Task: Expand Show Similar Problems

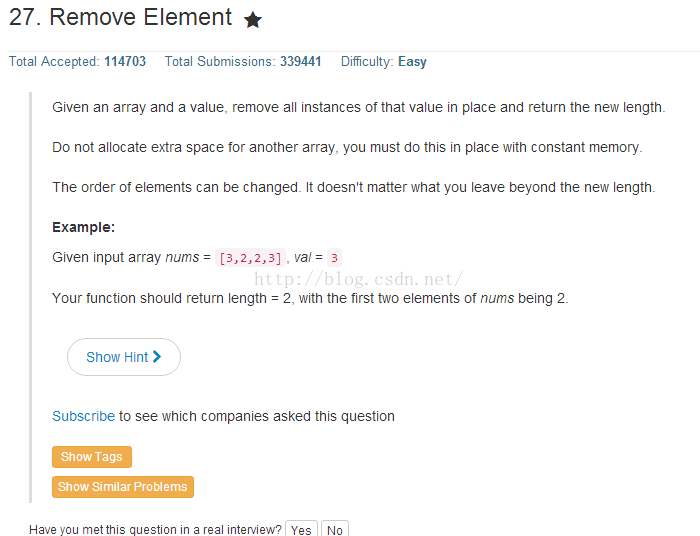Action: 123,487
